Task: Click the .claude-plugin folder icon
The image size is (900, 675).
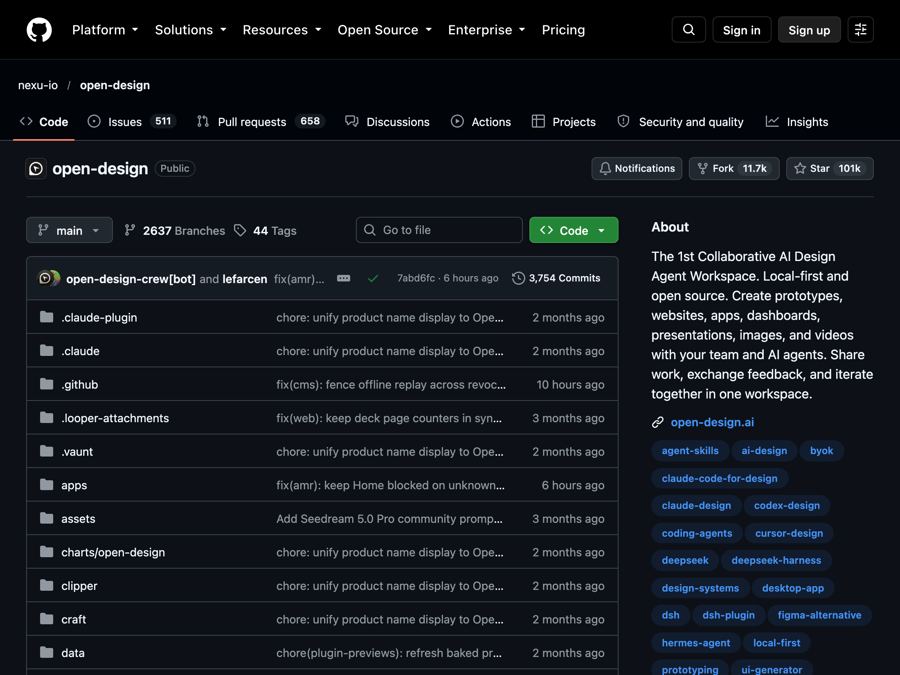Action: pyautogui.click(x=46, y=317)
